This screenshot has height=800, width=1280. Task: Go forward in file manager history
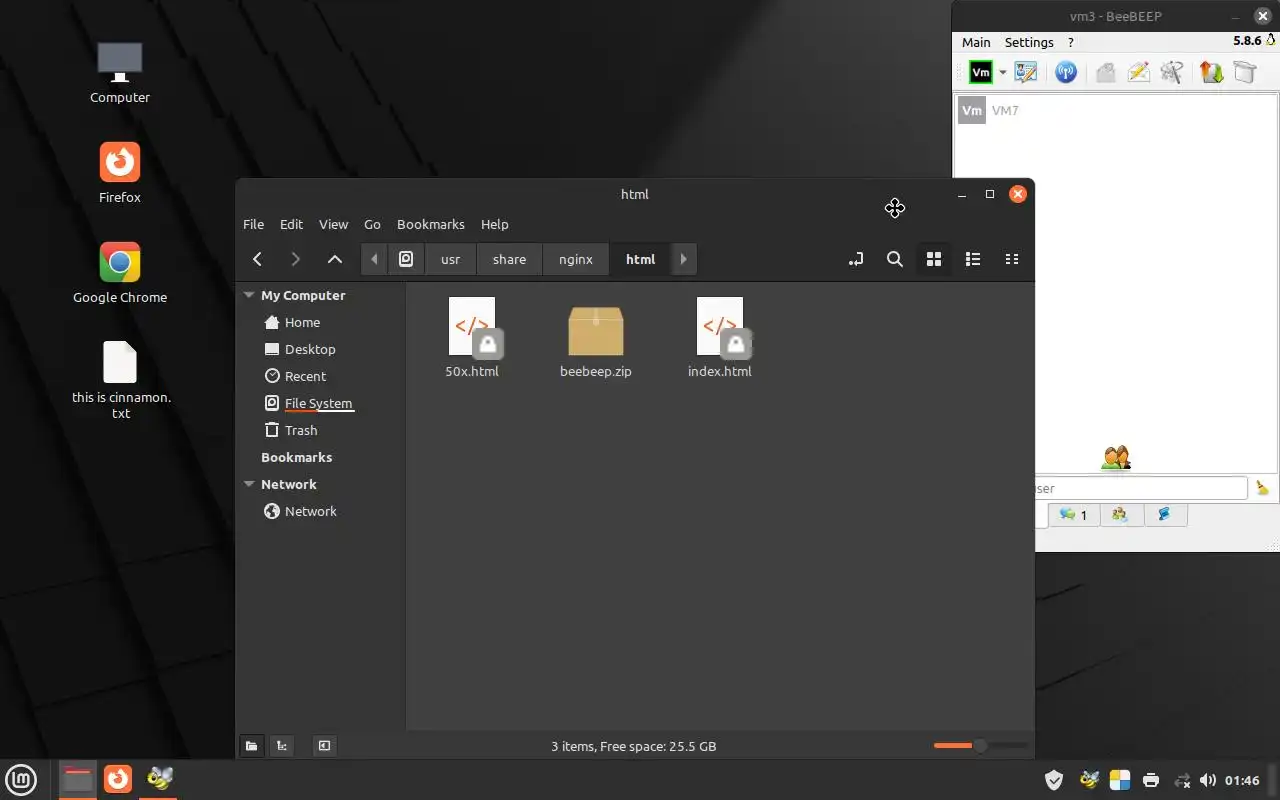[x=295, y=259]
